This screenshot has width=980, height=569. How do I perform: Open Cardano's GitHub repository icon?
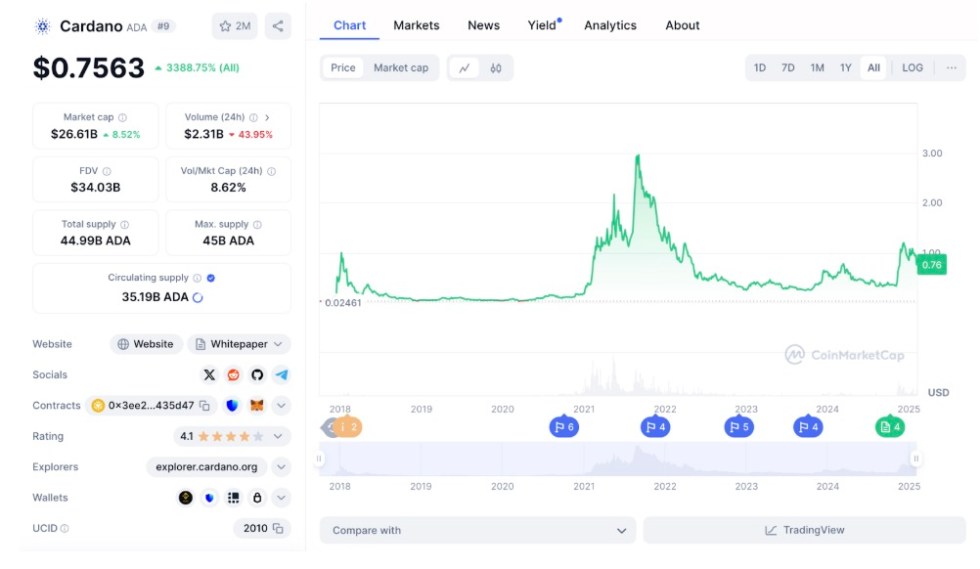[257, 375]
